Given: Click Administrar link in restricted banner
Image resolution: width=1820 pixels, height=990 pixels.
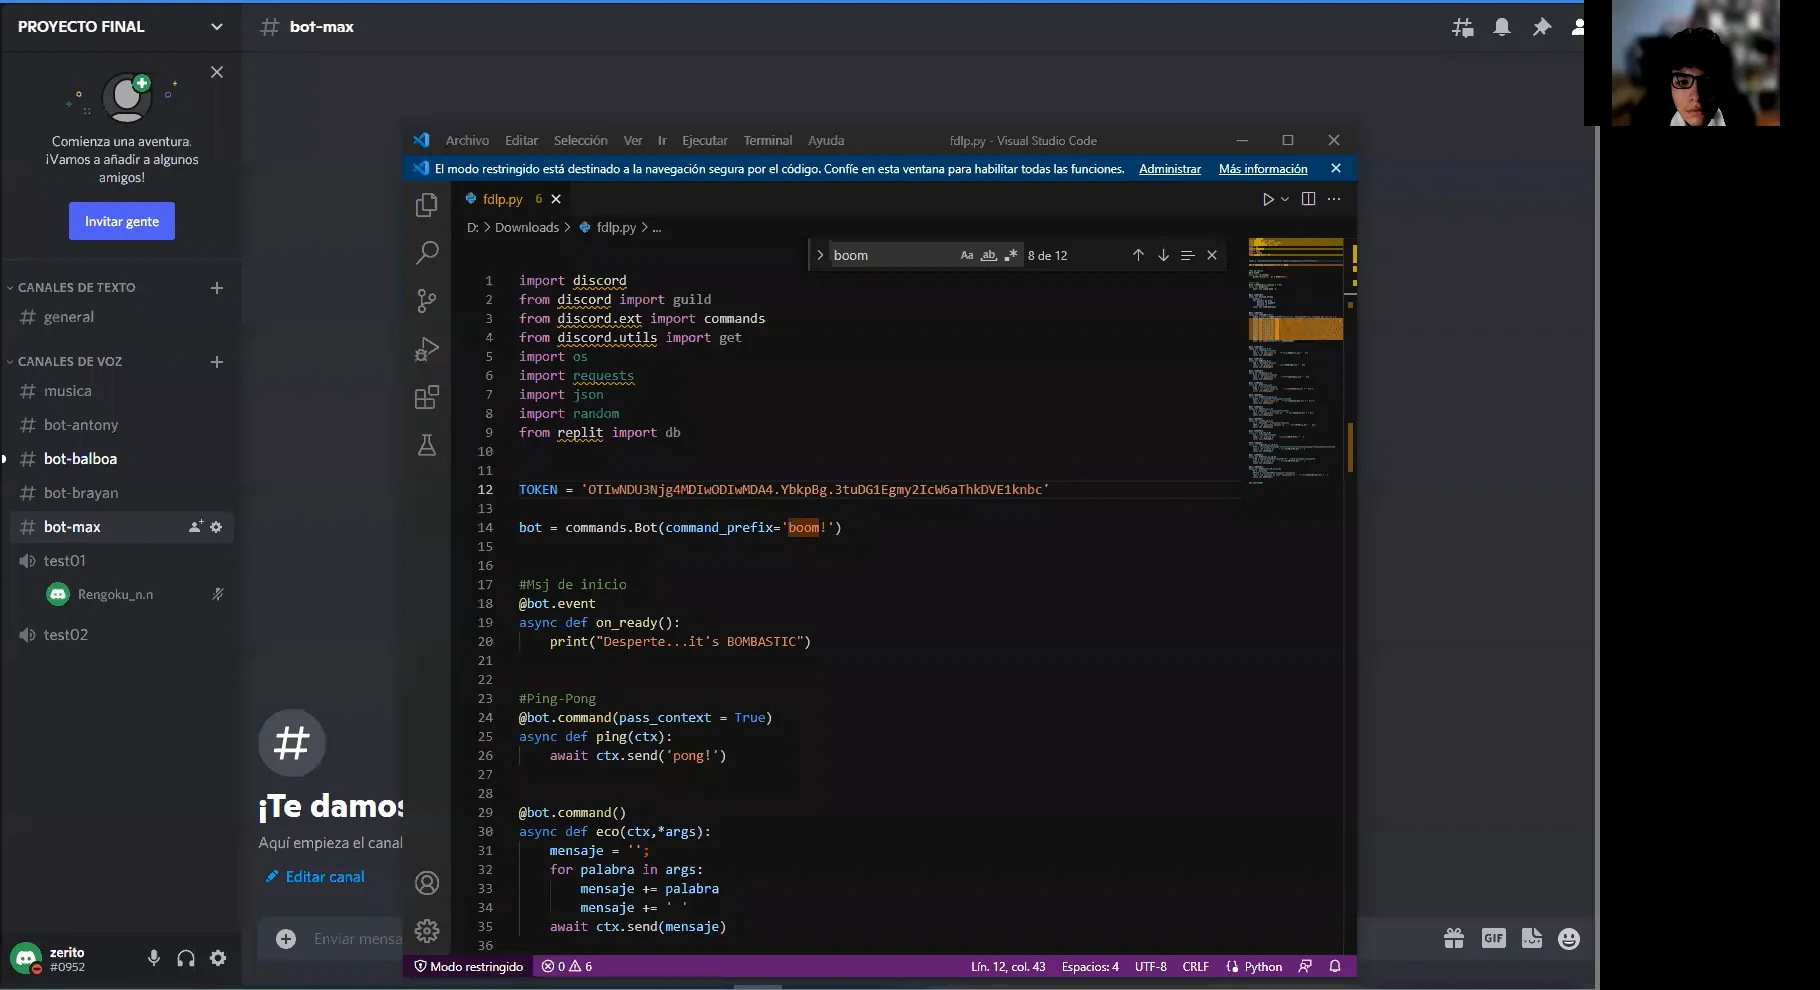Looking at the screenshot, I should click(1170, 169).
